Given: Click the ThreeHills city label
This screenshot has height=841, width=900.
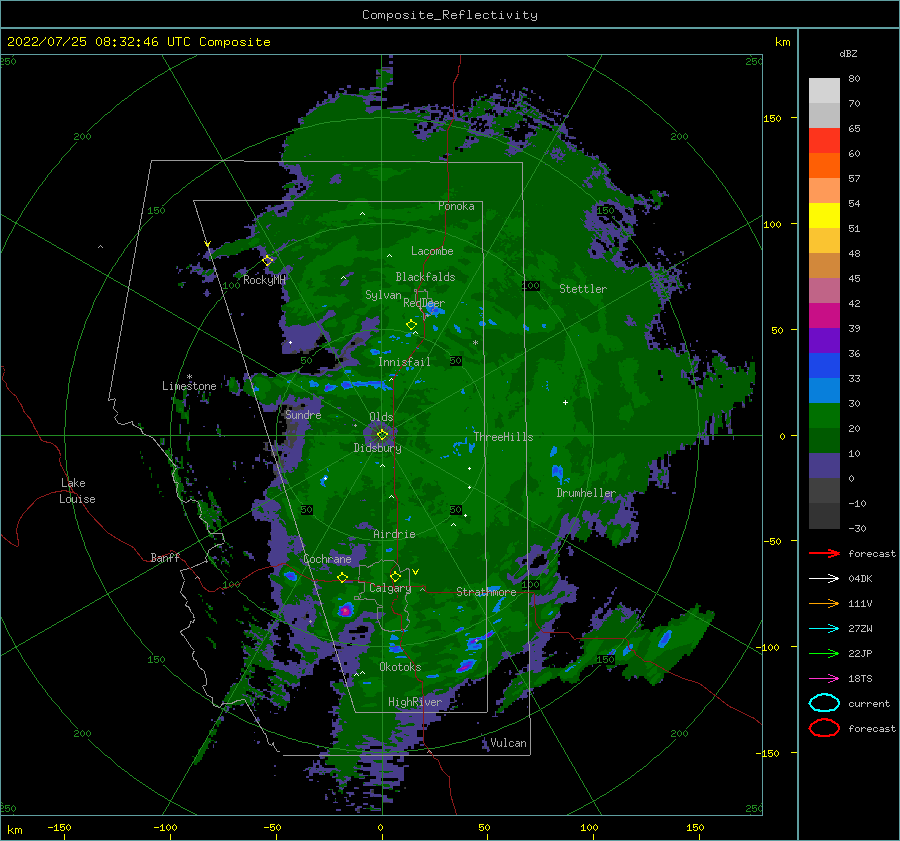Looking at the screenshot, I should (503, 437).
